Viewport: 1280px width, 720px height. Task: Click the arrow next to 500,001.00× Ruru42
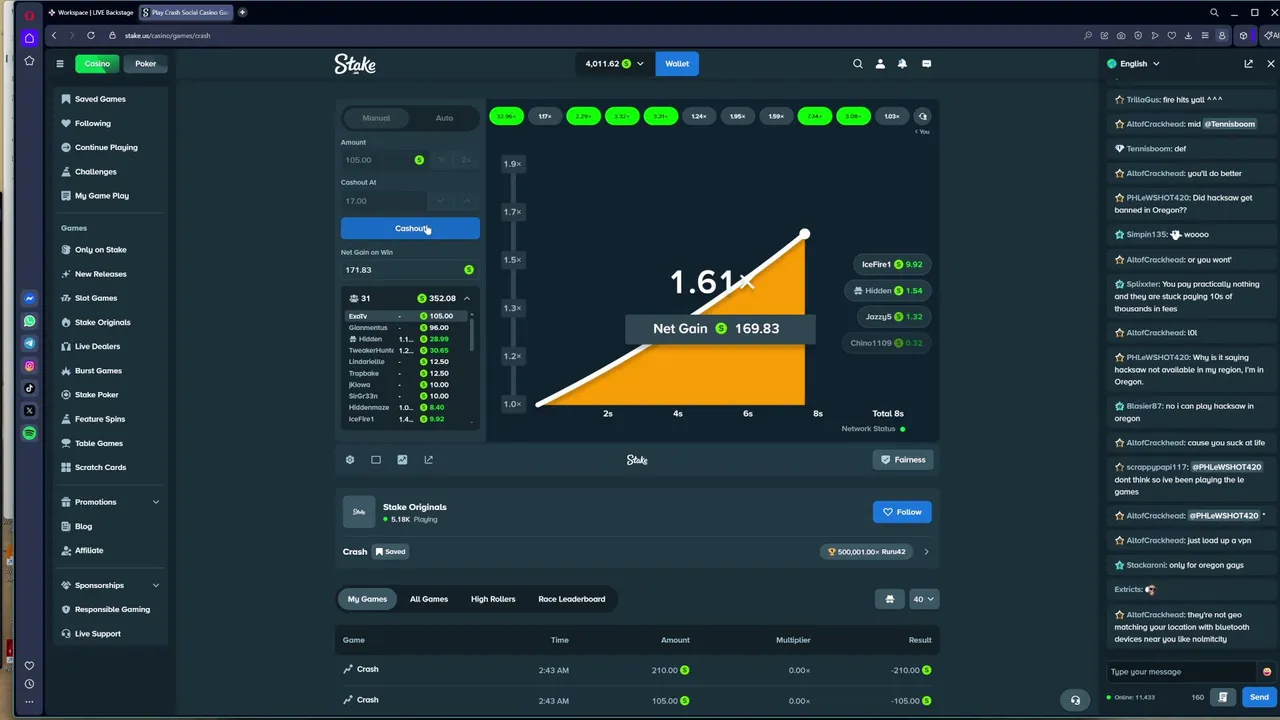(926, 552)
